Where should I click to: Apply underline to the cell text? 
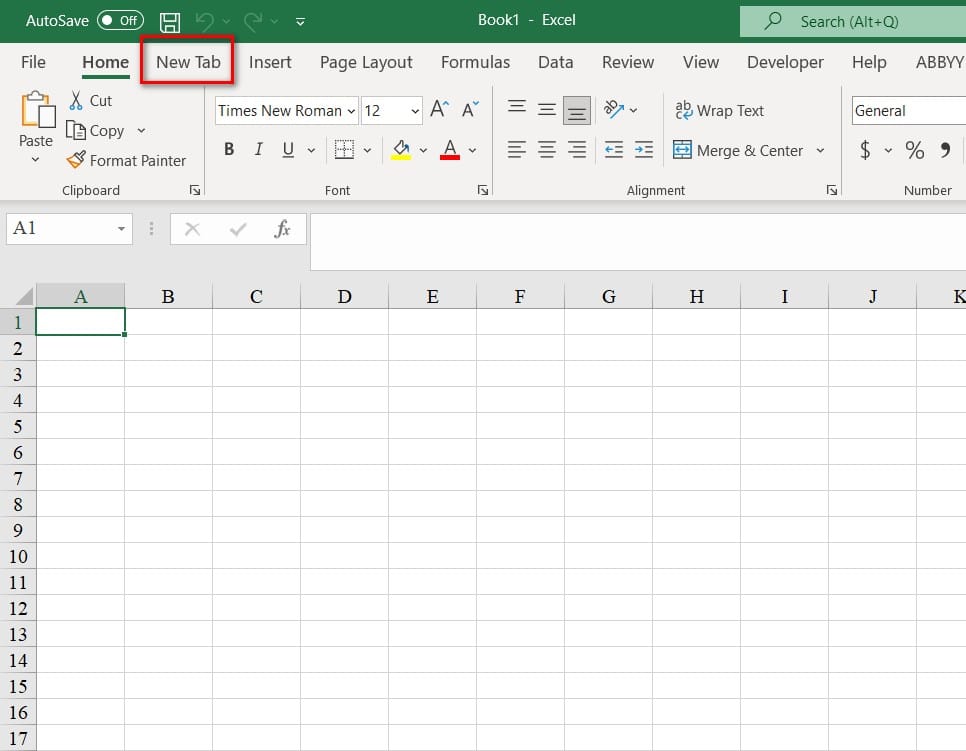(287, 148)
